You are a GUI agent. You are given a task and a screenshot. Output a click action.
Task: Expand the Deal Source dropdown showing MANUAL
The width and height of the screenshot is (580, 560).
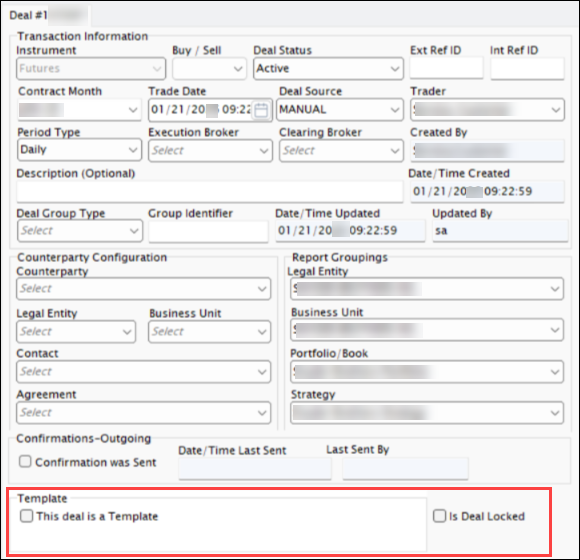tap(340, 109)
